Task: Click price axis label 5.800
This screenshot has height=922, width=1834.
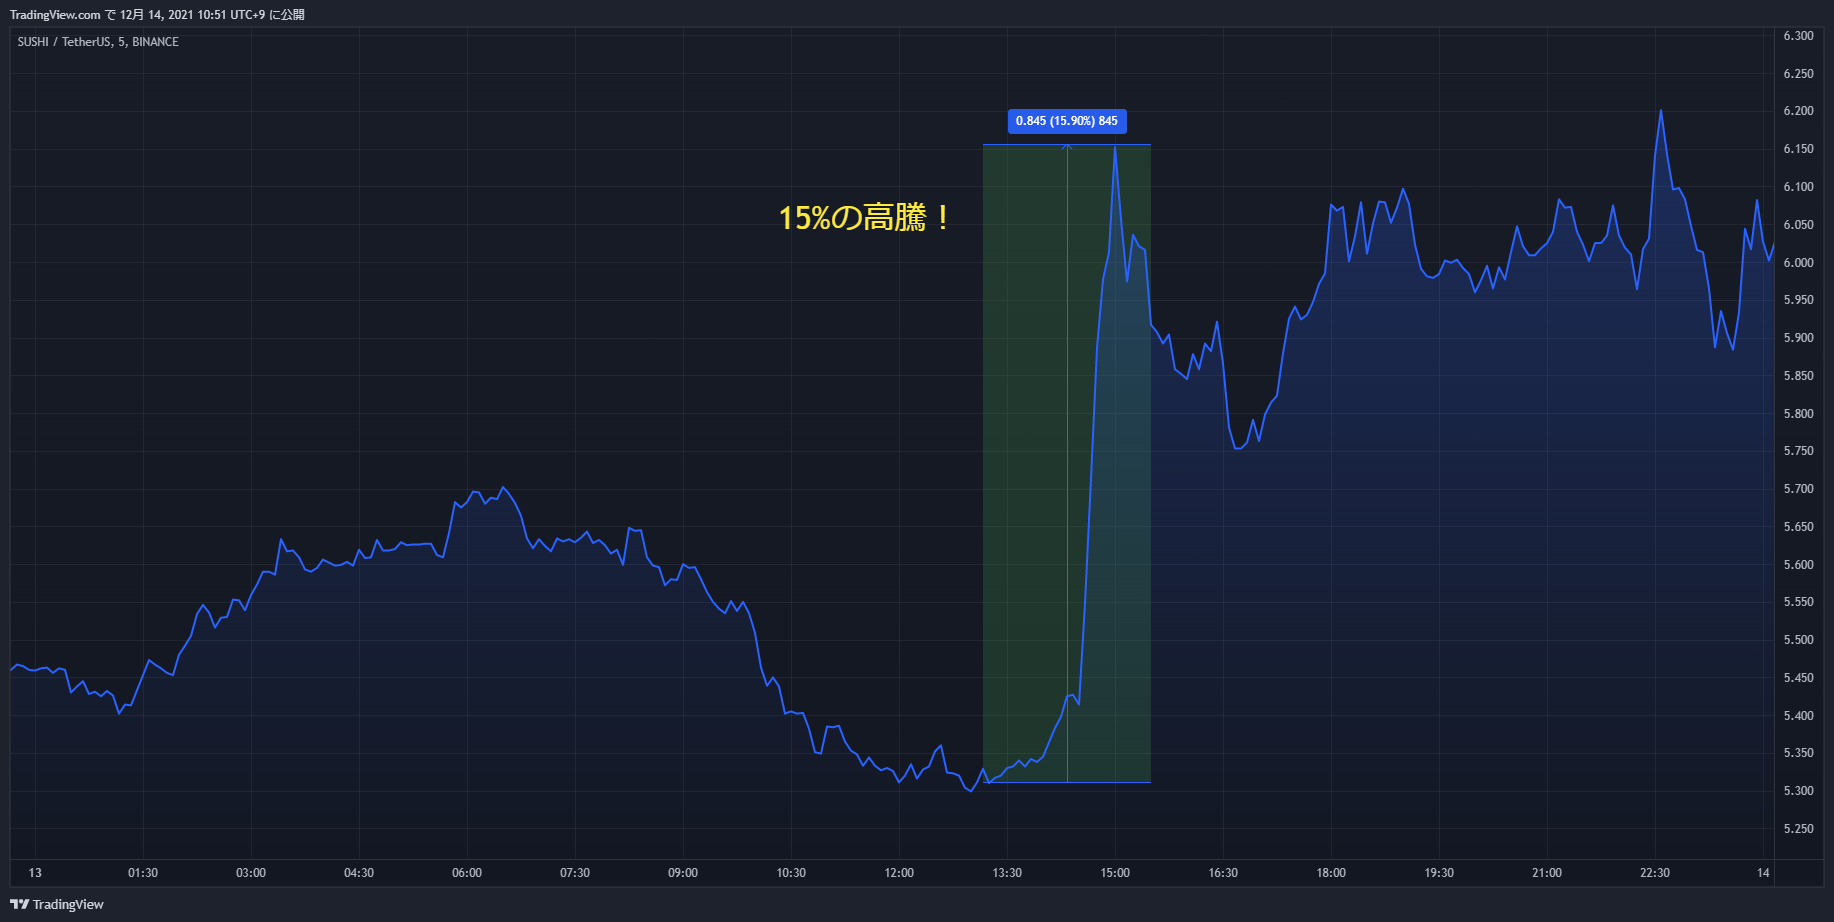Action: 1798,414
